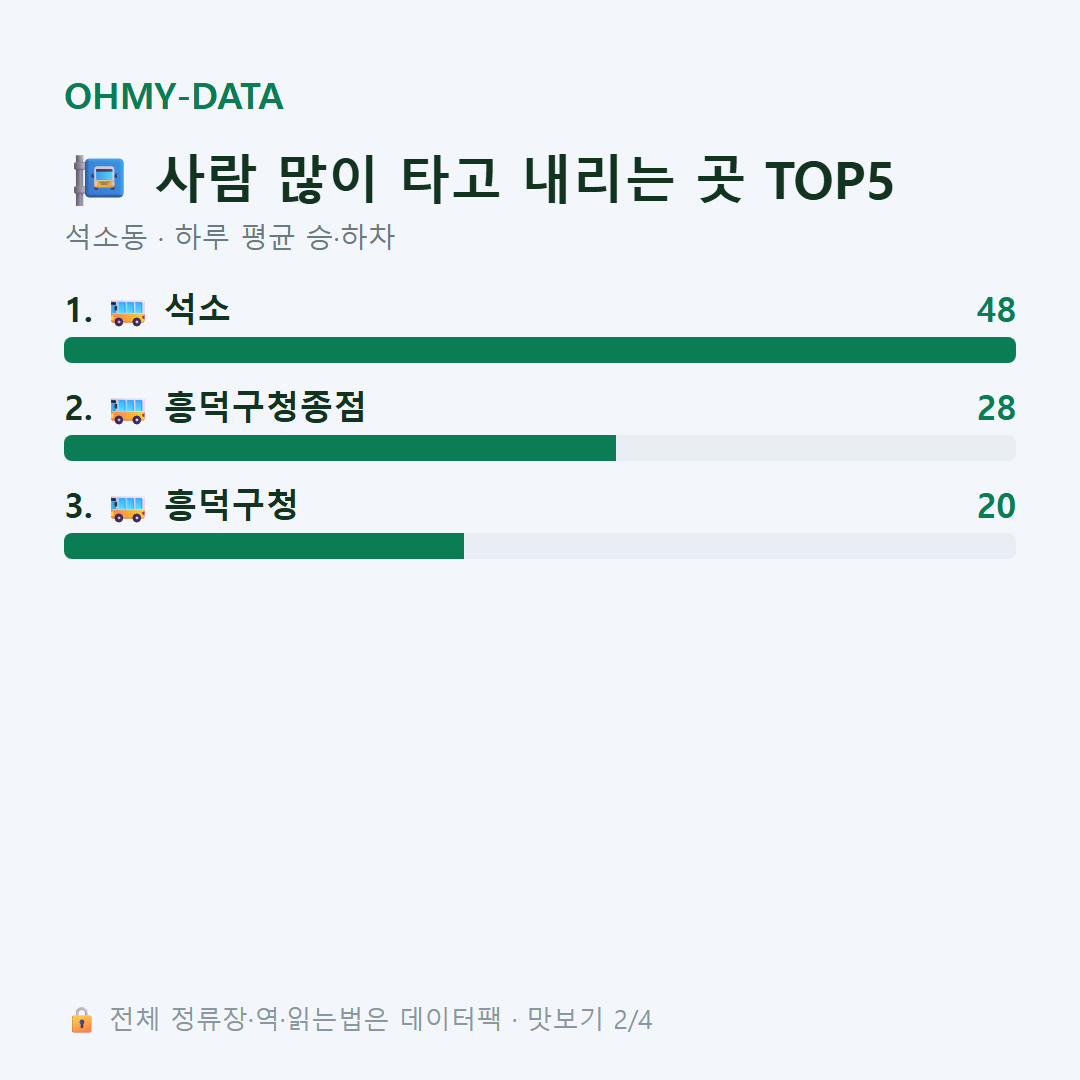Select the 석소 stop name
Screen dimensions: 1080x1080
click(x=197, y=309)
